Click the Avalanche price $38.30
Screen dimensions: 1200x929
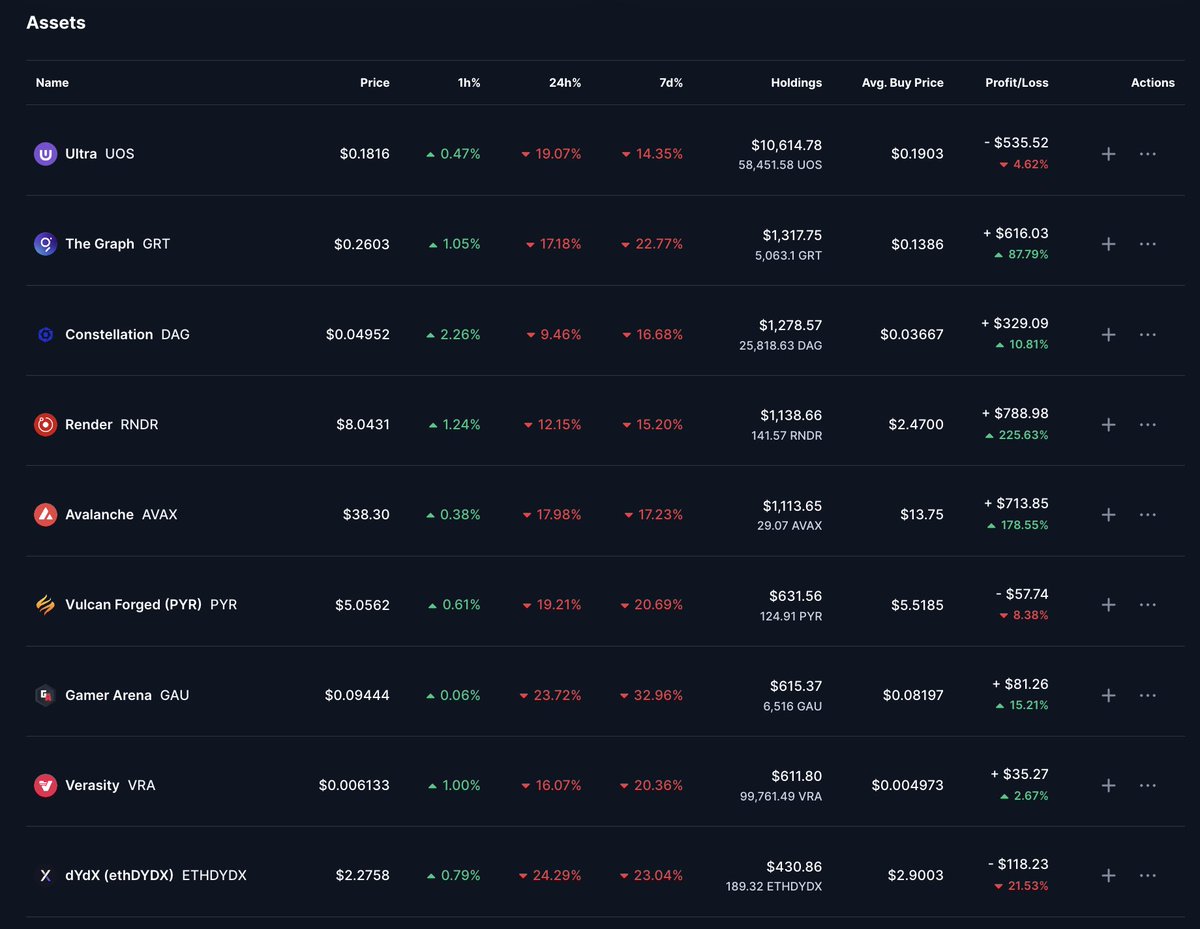[x=367, y=514]
